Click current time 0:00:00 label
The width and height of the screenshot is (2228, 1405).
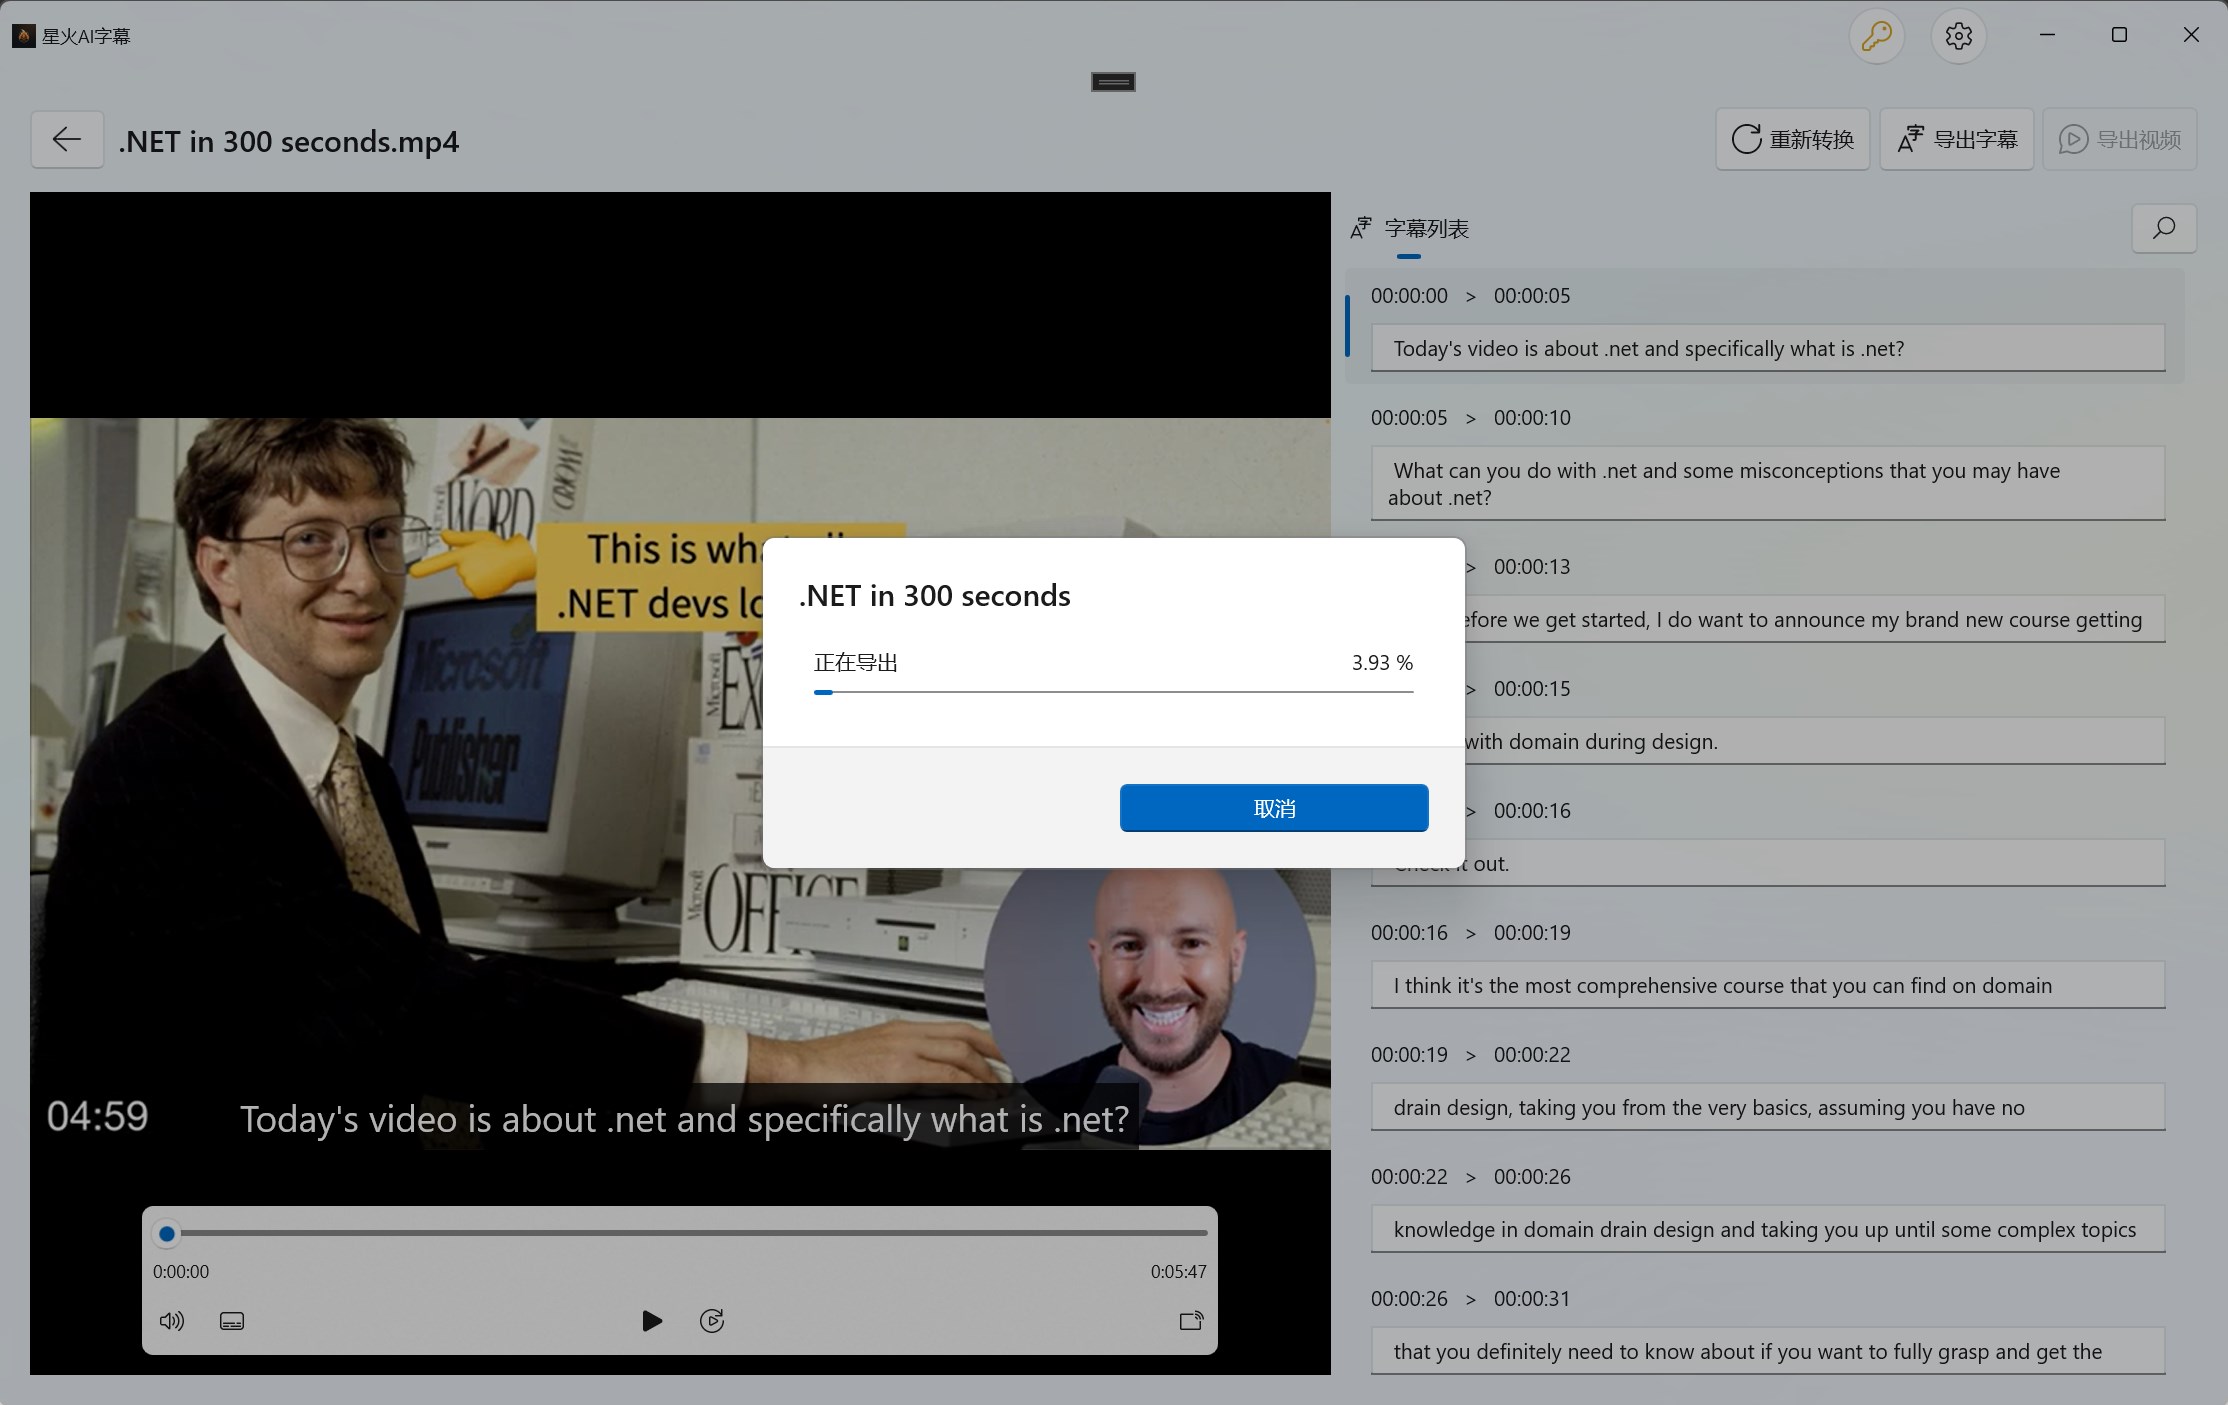181,1272
